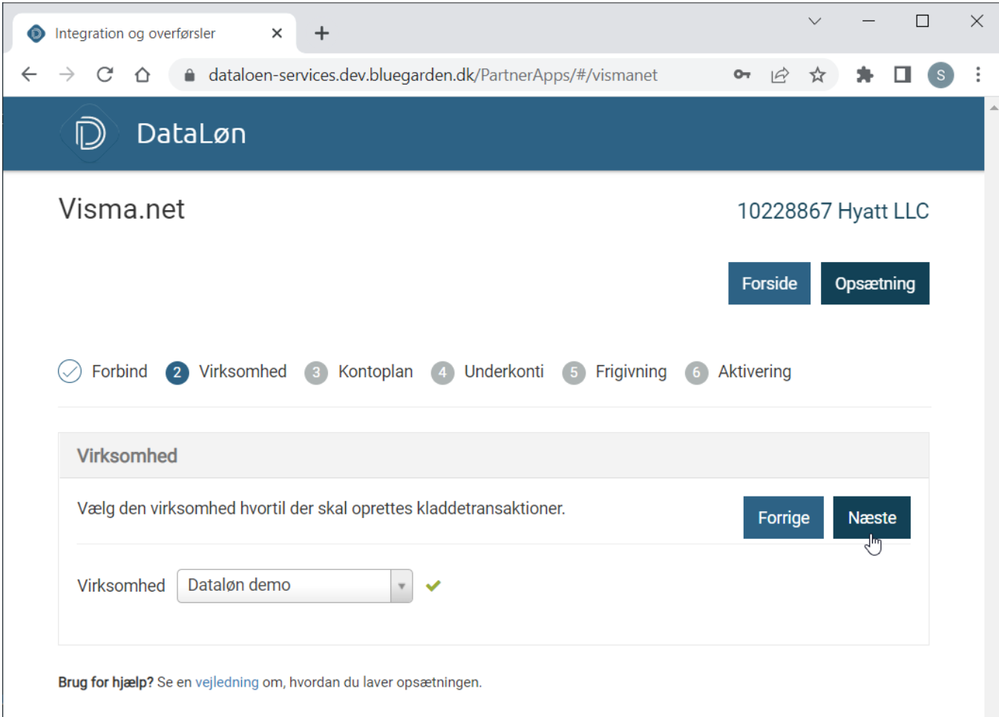
Task: Click the Virksomhed panel header
Action: [x=494, y=456]
